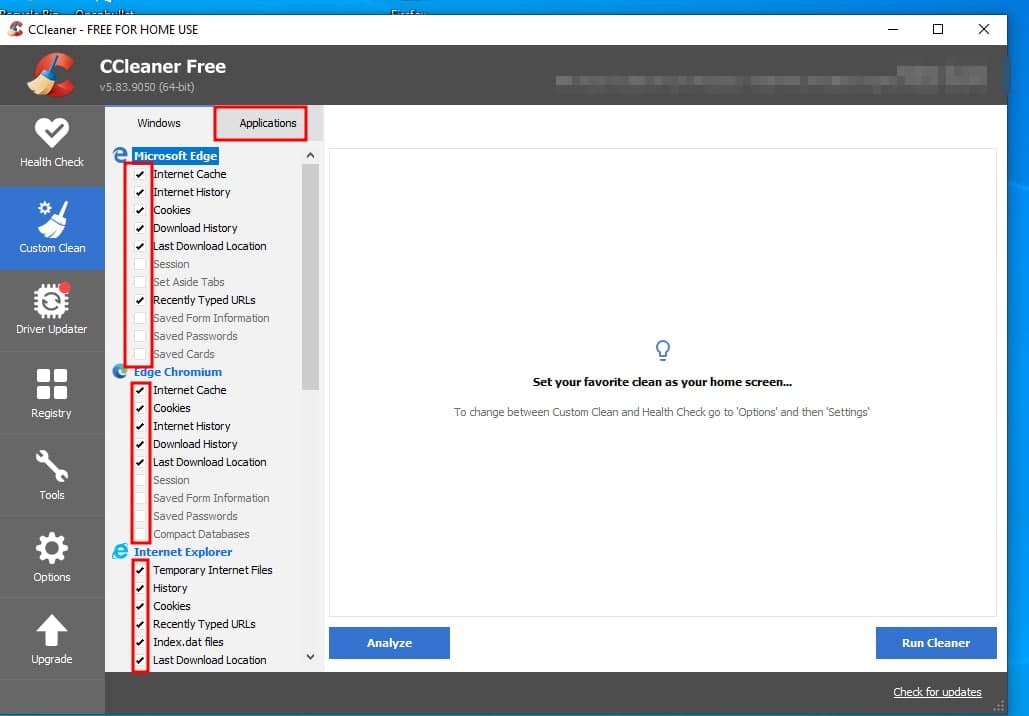Click the lightbulb tip icon
Image resolution: width=1029 pixels, height=716 pixels.
click(x=662, y=350)
